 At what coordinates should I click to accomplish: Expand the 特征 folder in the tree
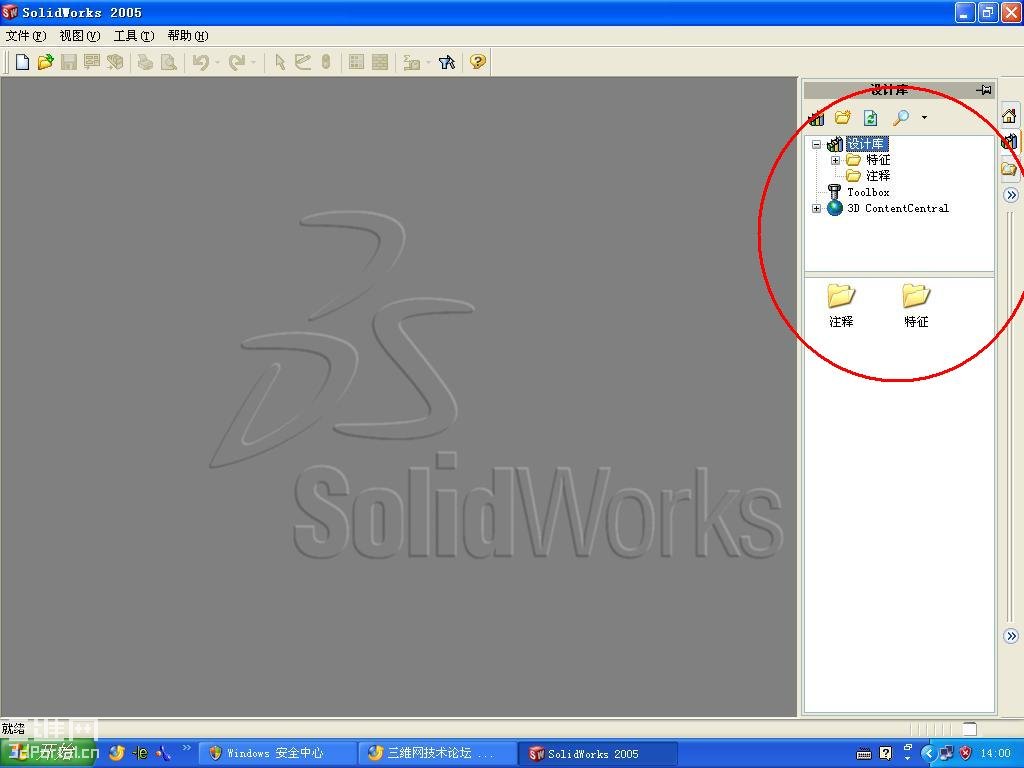click(835, 160)
